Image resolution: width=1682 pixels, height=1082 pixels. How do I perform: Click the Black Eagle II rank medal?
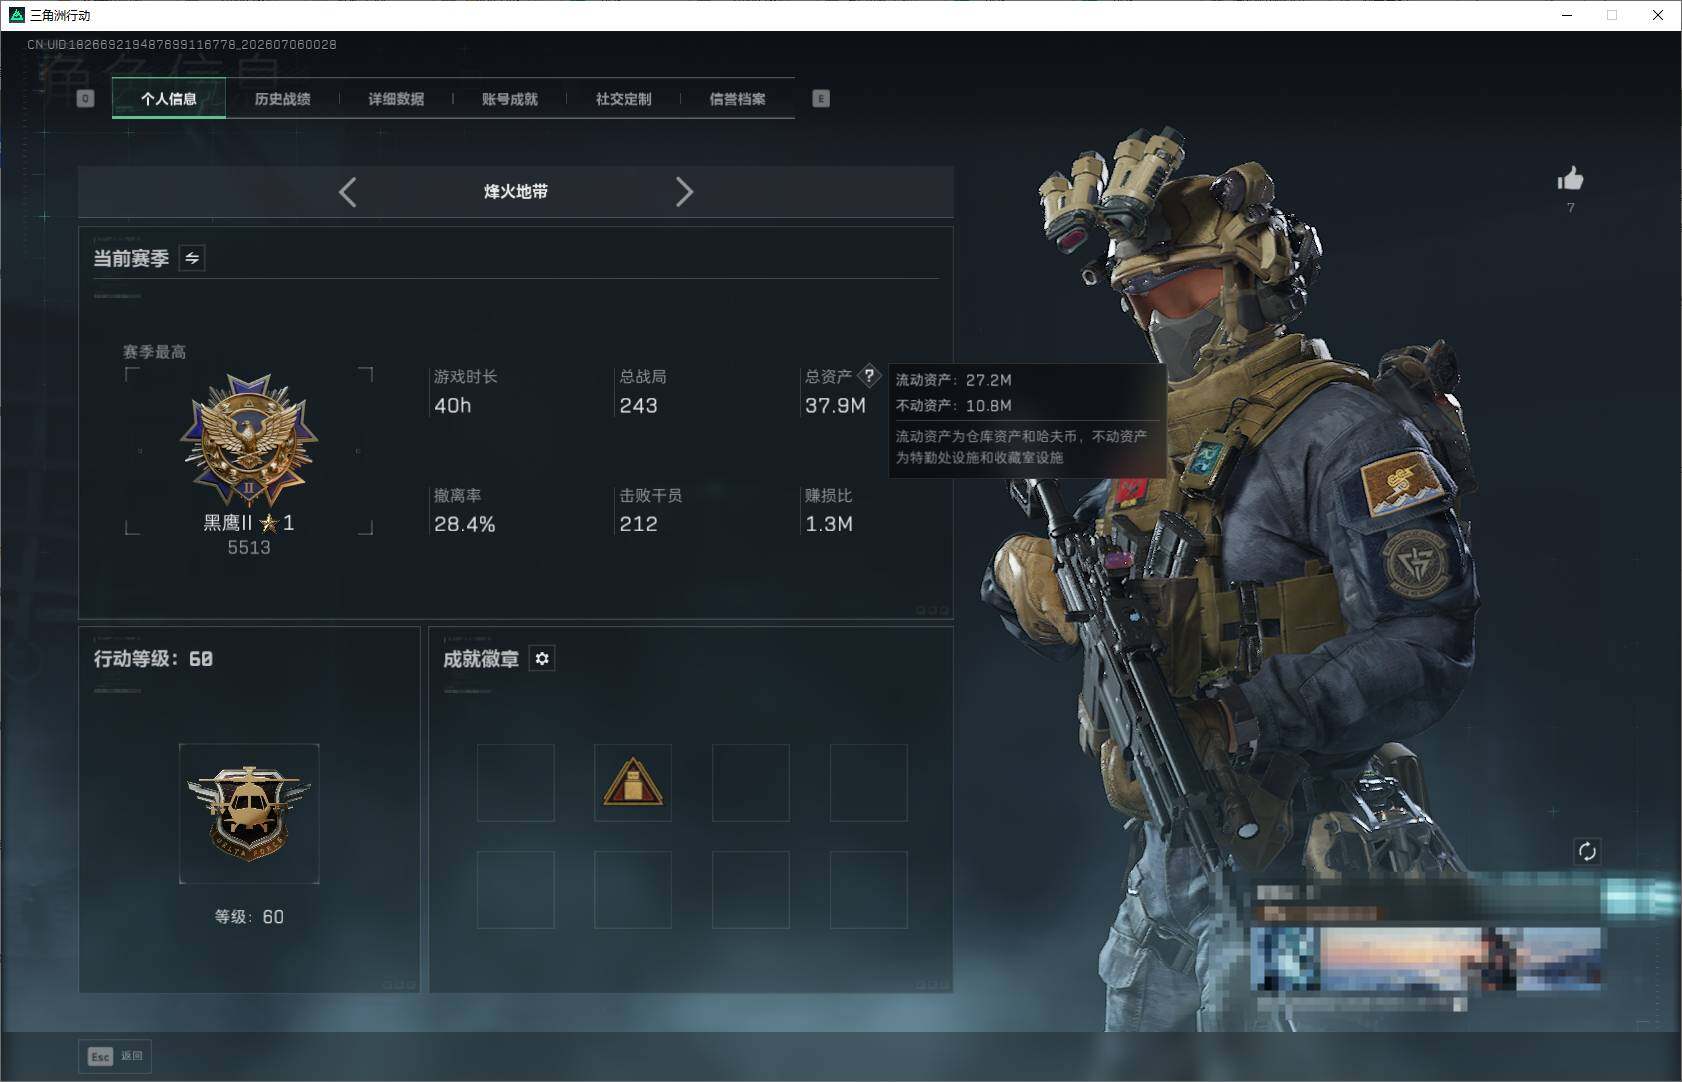pyautogui.click(x=249, y=441)
